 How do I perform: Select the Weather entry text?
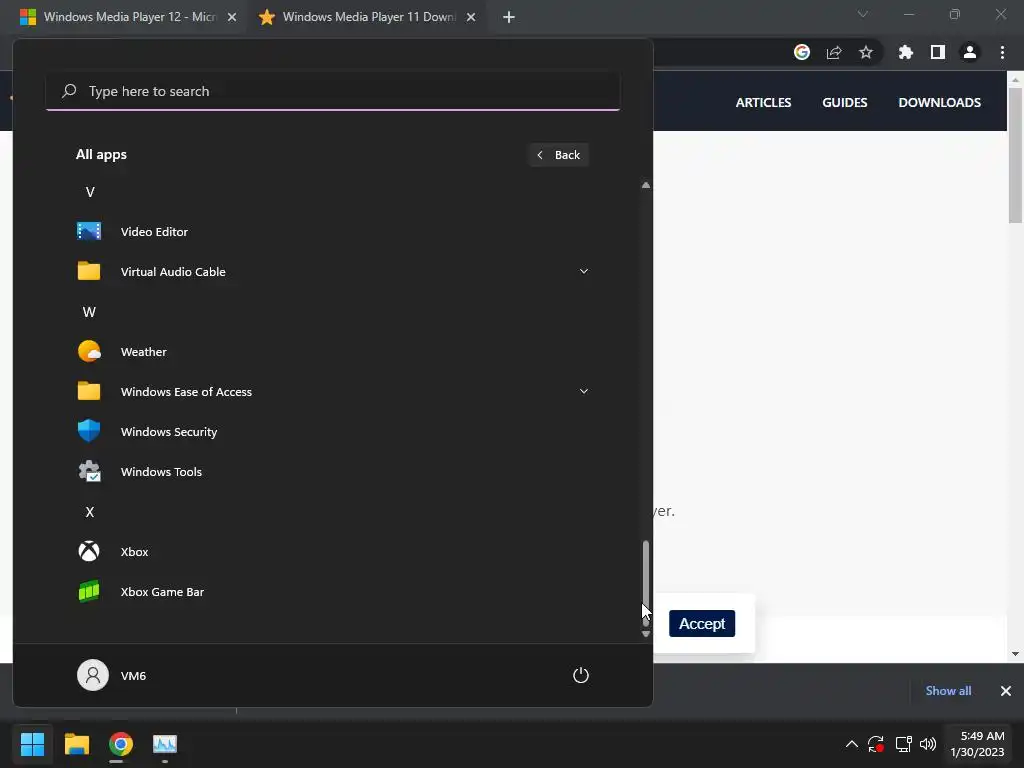[144, 352]
